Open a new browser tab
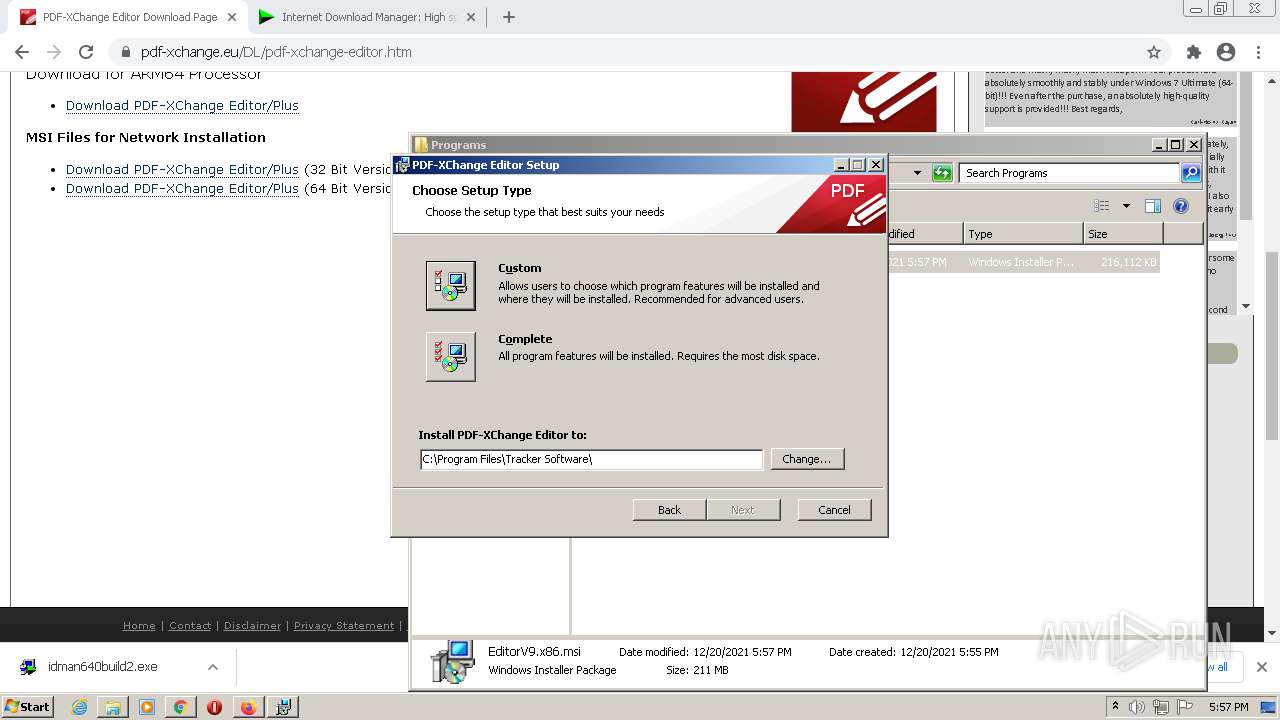 [x=508, y=17]
